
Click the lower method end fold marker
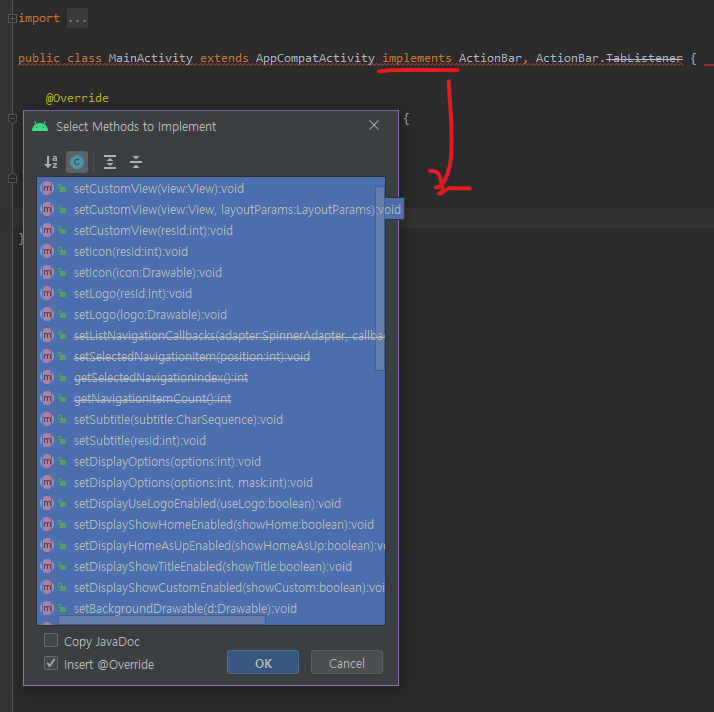pos(12,178)
